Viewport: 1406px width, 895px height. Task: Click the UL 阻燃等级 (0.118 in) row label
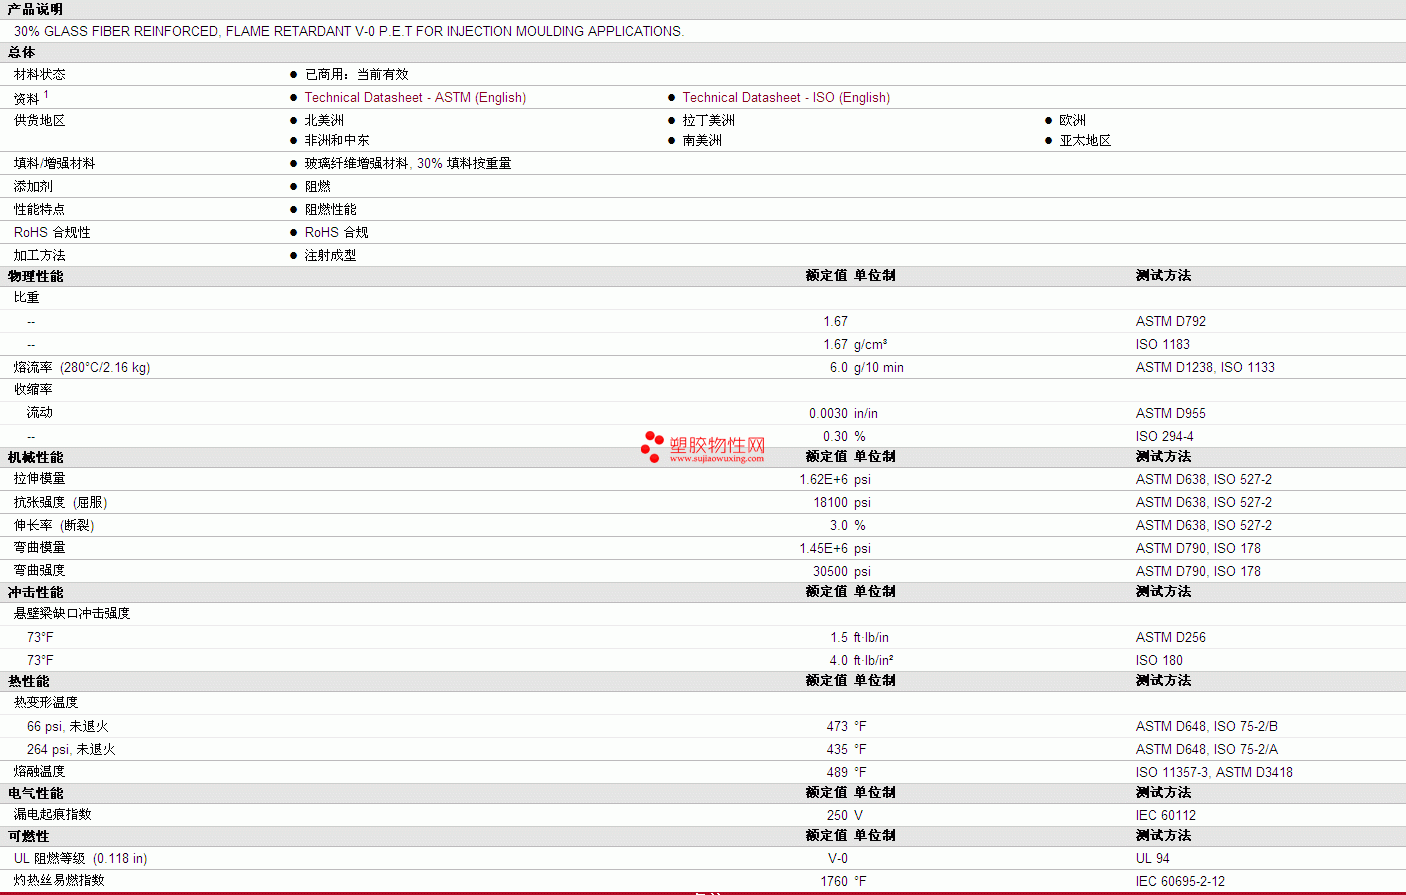point(81,858)
